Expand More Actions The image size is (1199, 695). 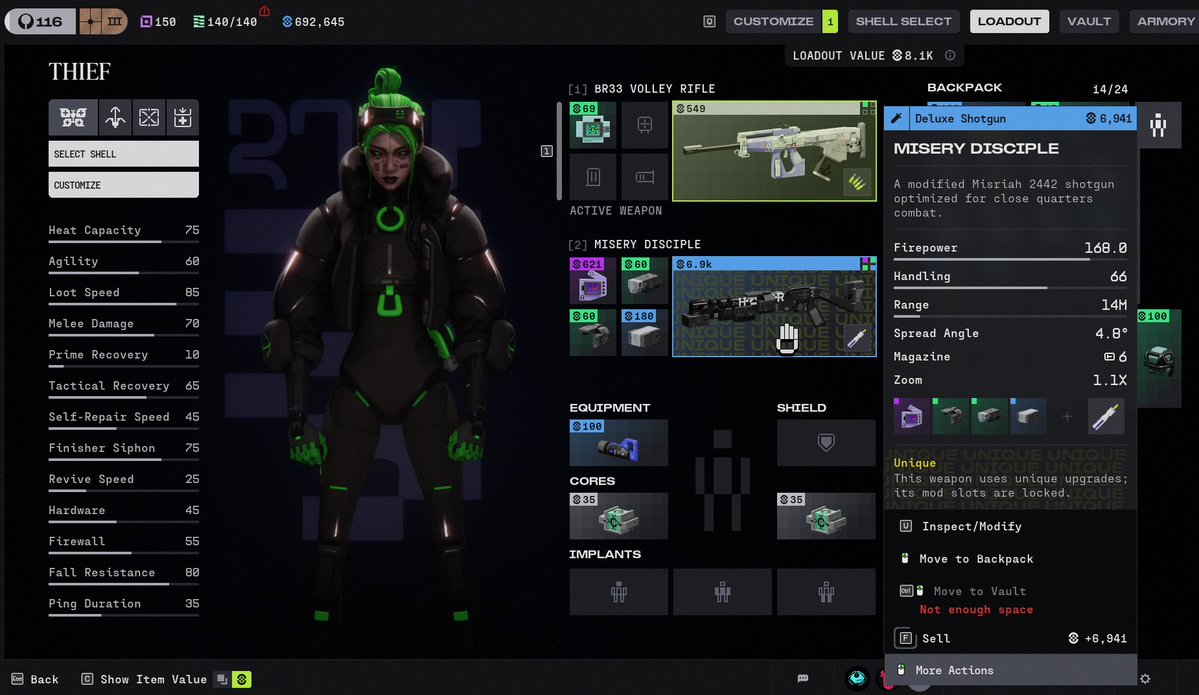click(x=1010, y=670)
